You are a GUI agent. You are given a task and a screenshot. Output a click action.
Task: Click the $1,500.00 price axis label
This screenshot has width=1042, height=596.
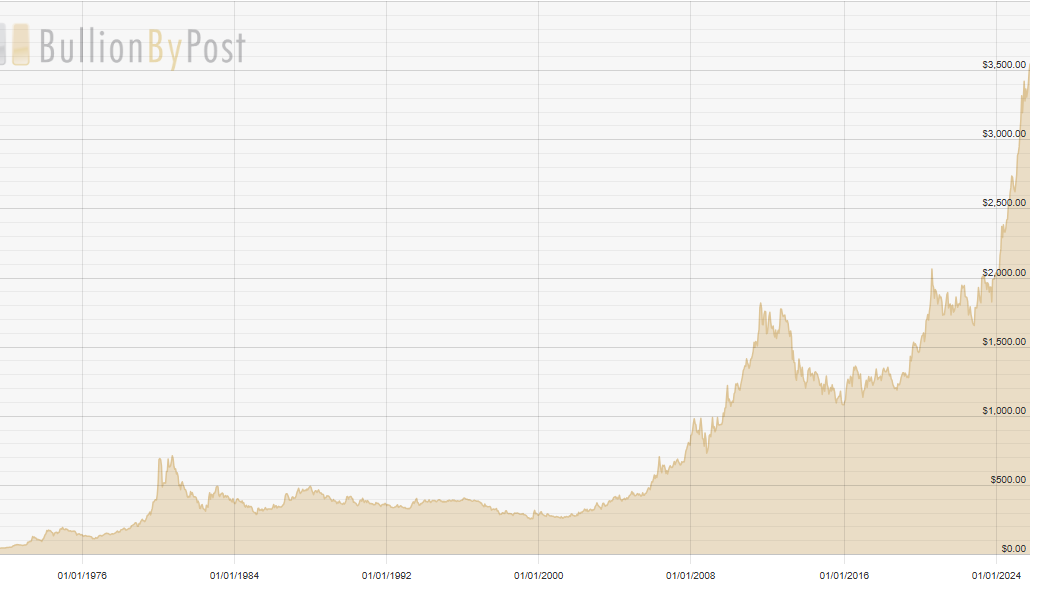pos(1003,342)
